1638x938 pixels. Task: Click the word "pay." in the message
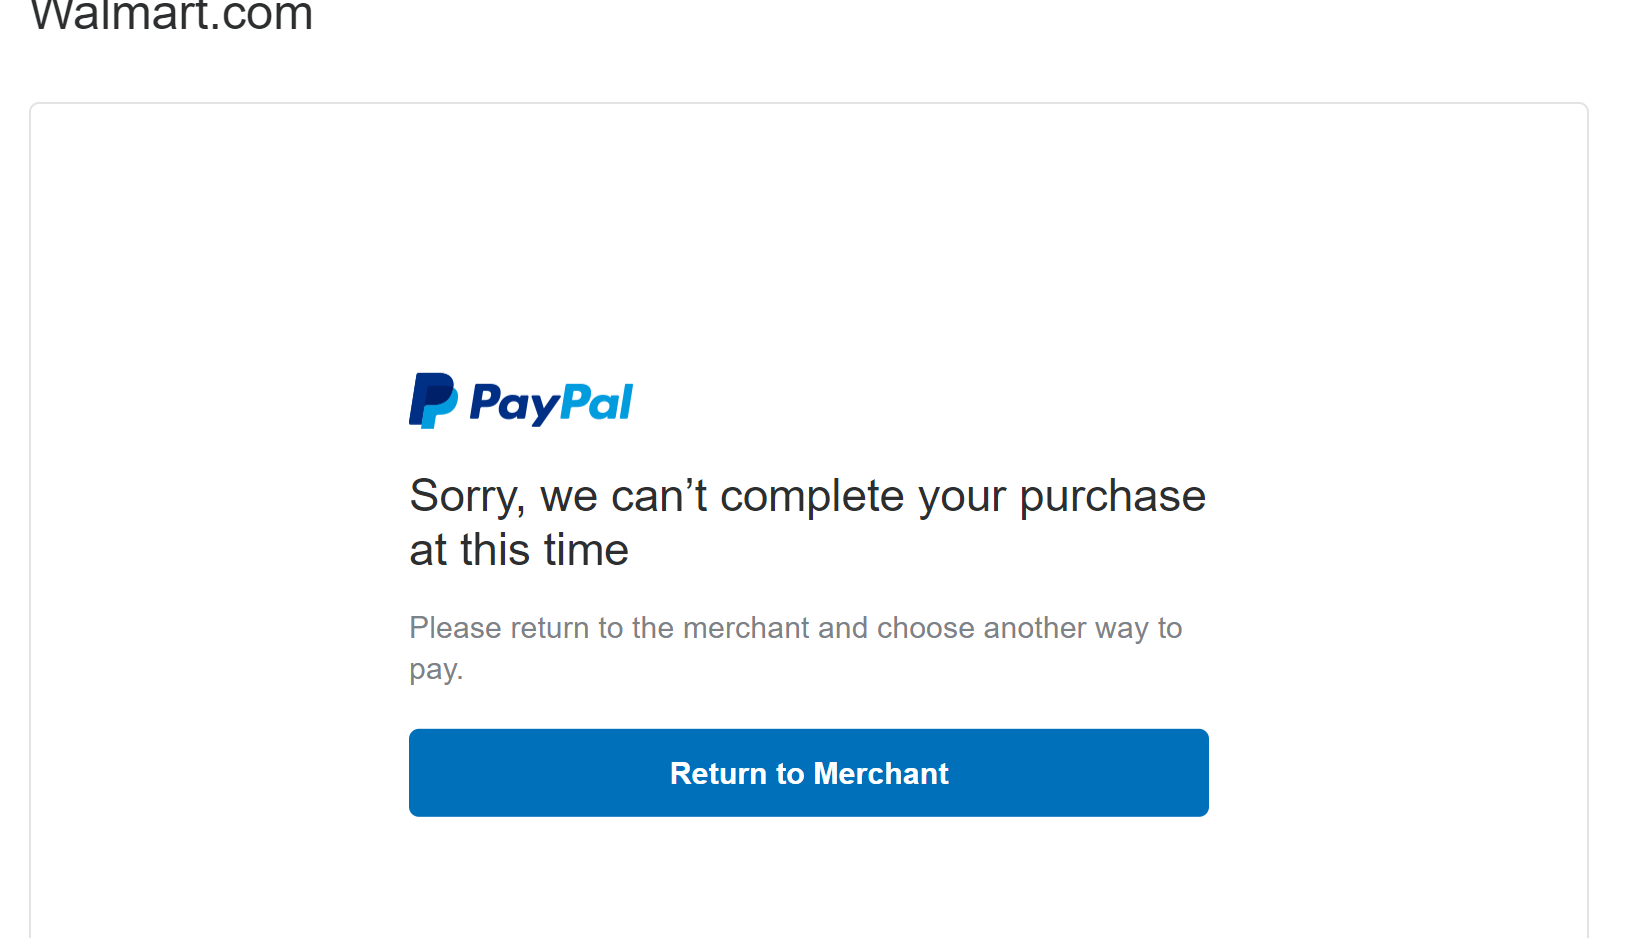(436, 669)
